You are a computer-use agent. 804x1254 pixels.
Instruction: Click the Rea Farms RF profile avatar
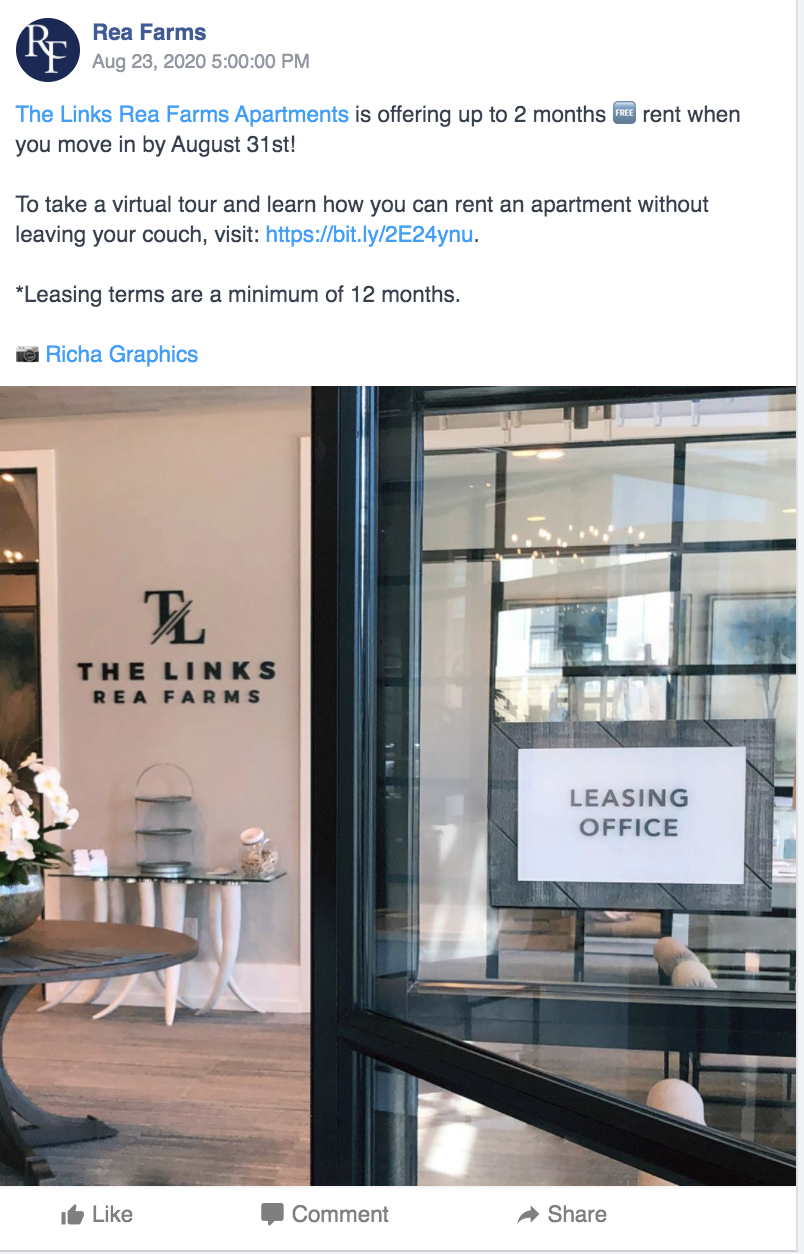coord(48,49)
